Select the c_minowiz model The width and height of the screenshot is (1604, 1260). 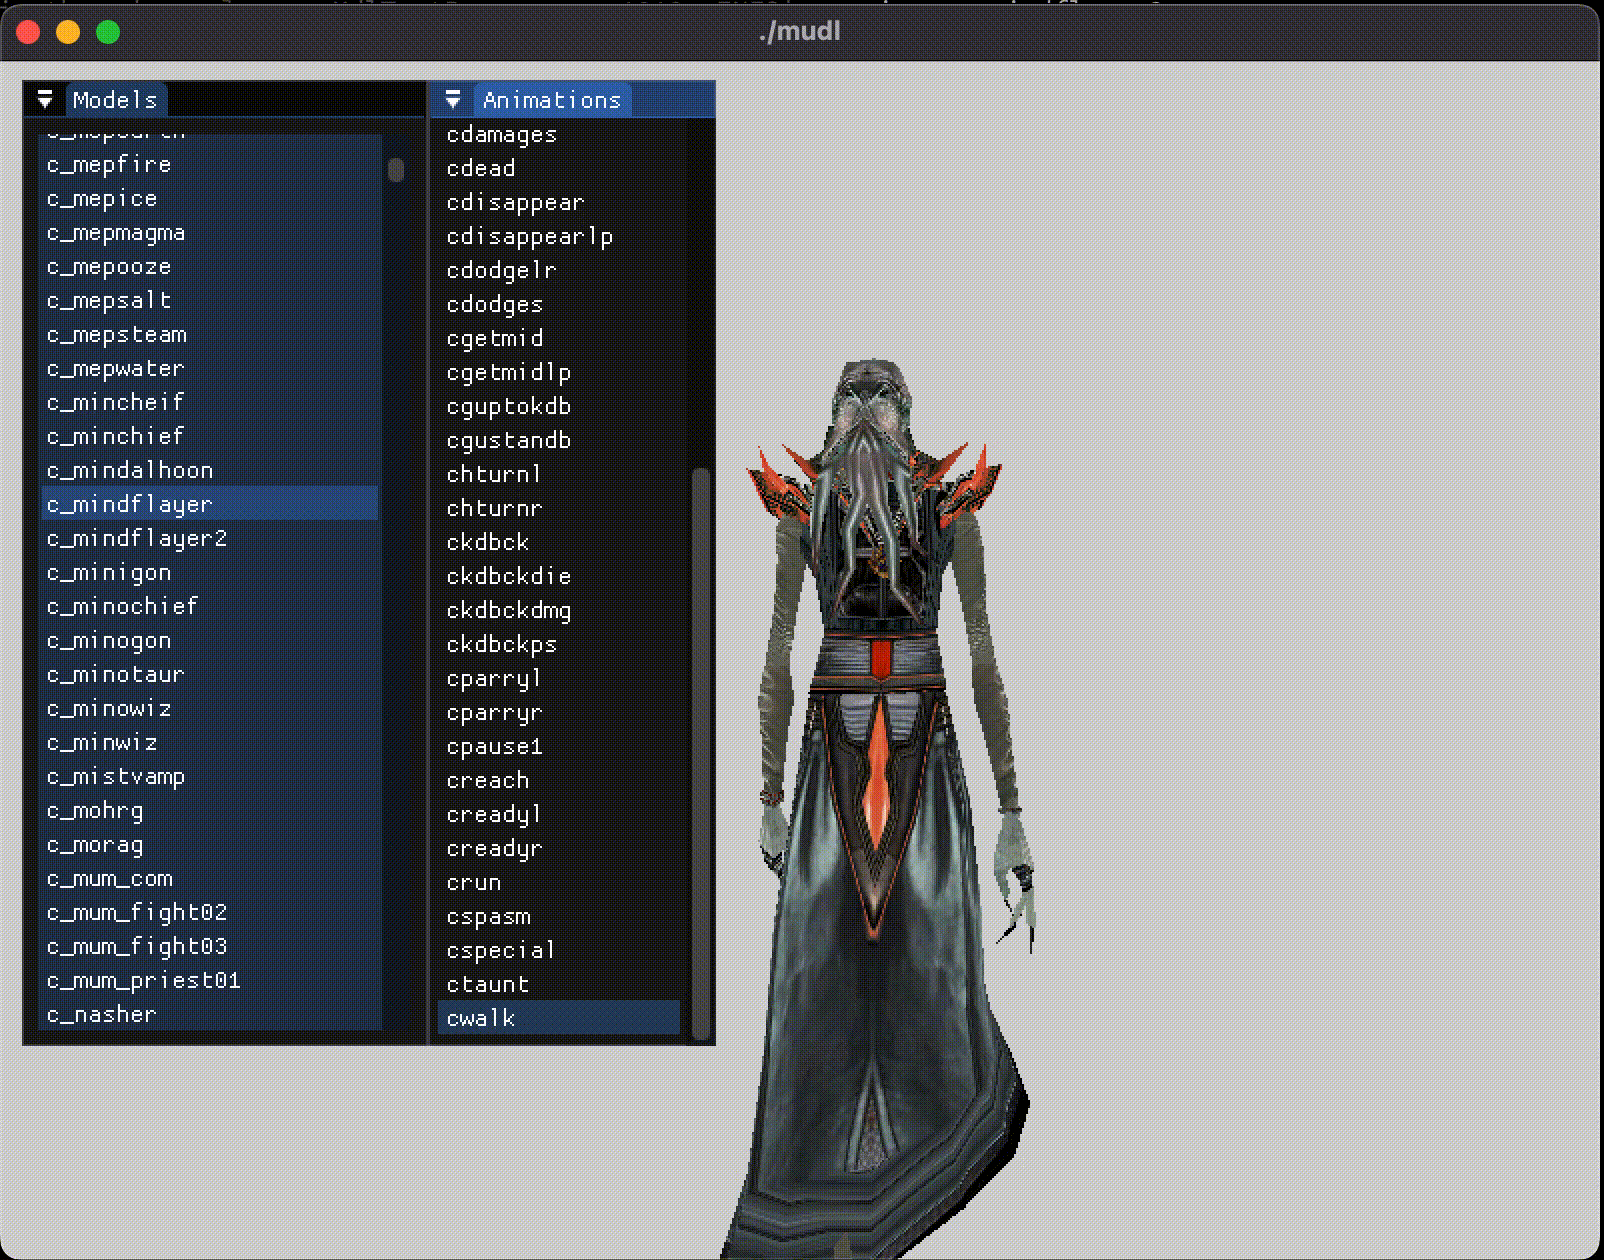(210, 708)
